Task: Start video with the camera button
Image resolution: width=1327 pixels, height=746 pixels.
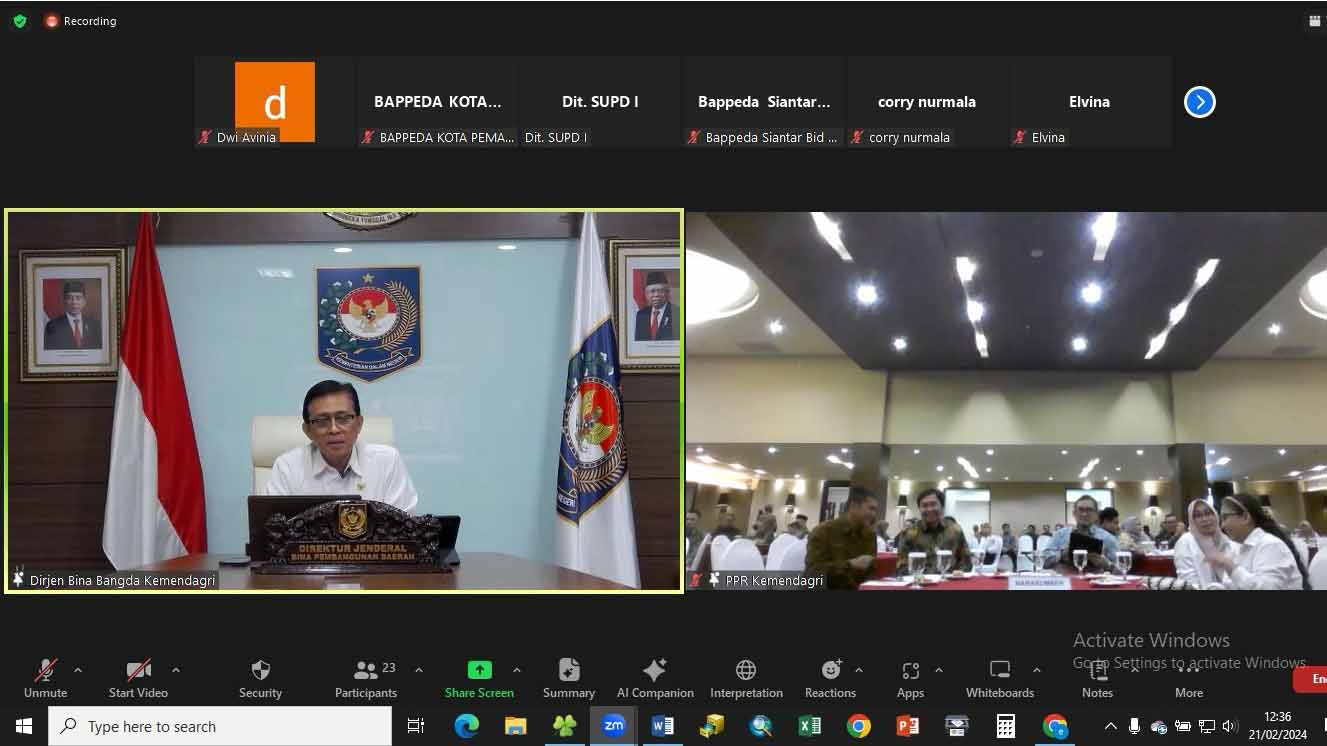Action: click(x=138, y=677)
